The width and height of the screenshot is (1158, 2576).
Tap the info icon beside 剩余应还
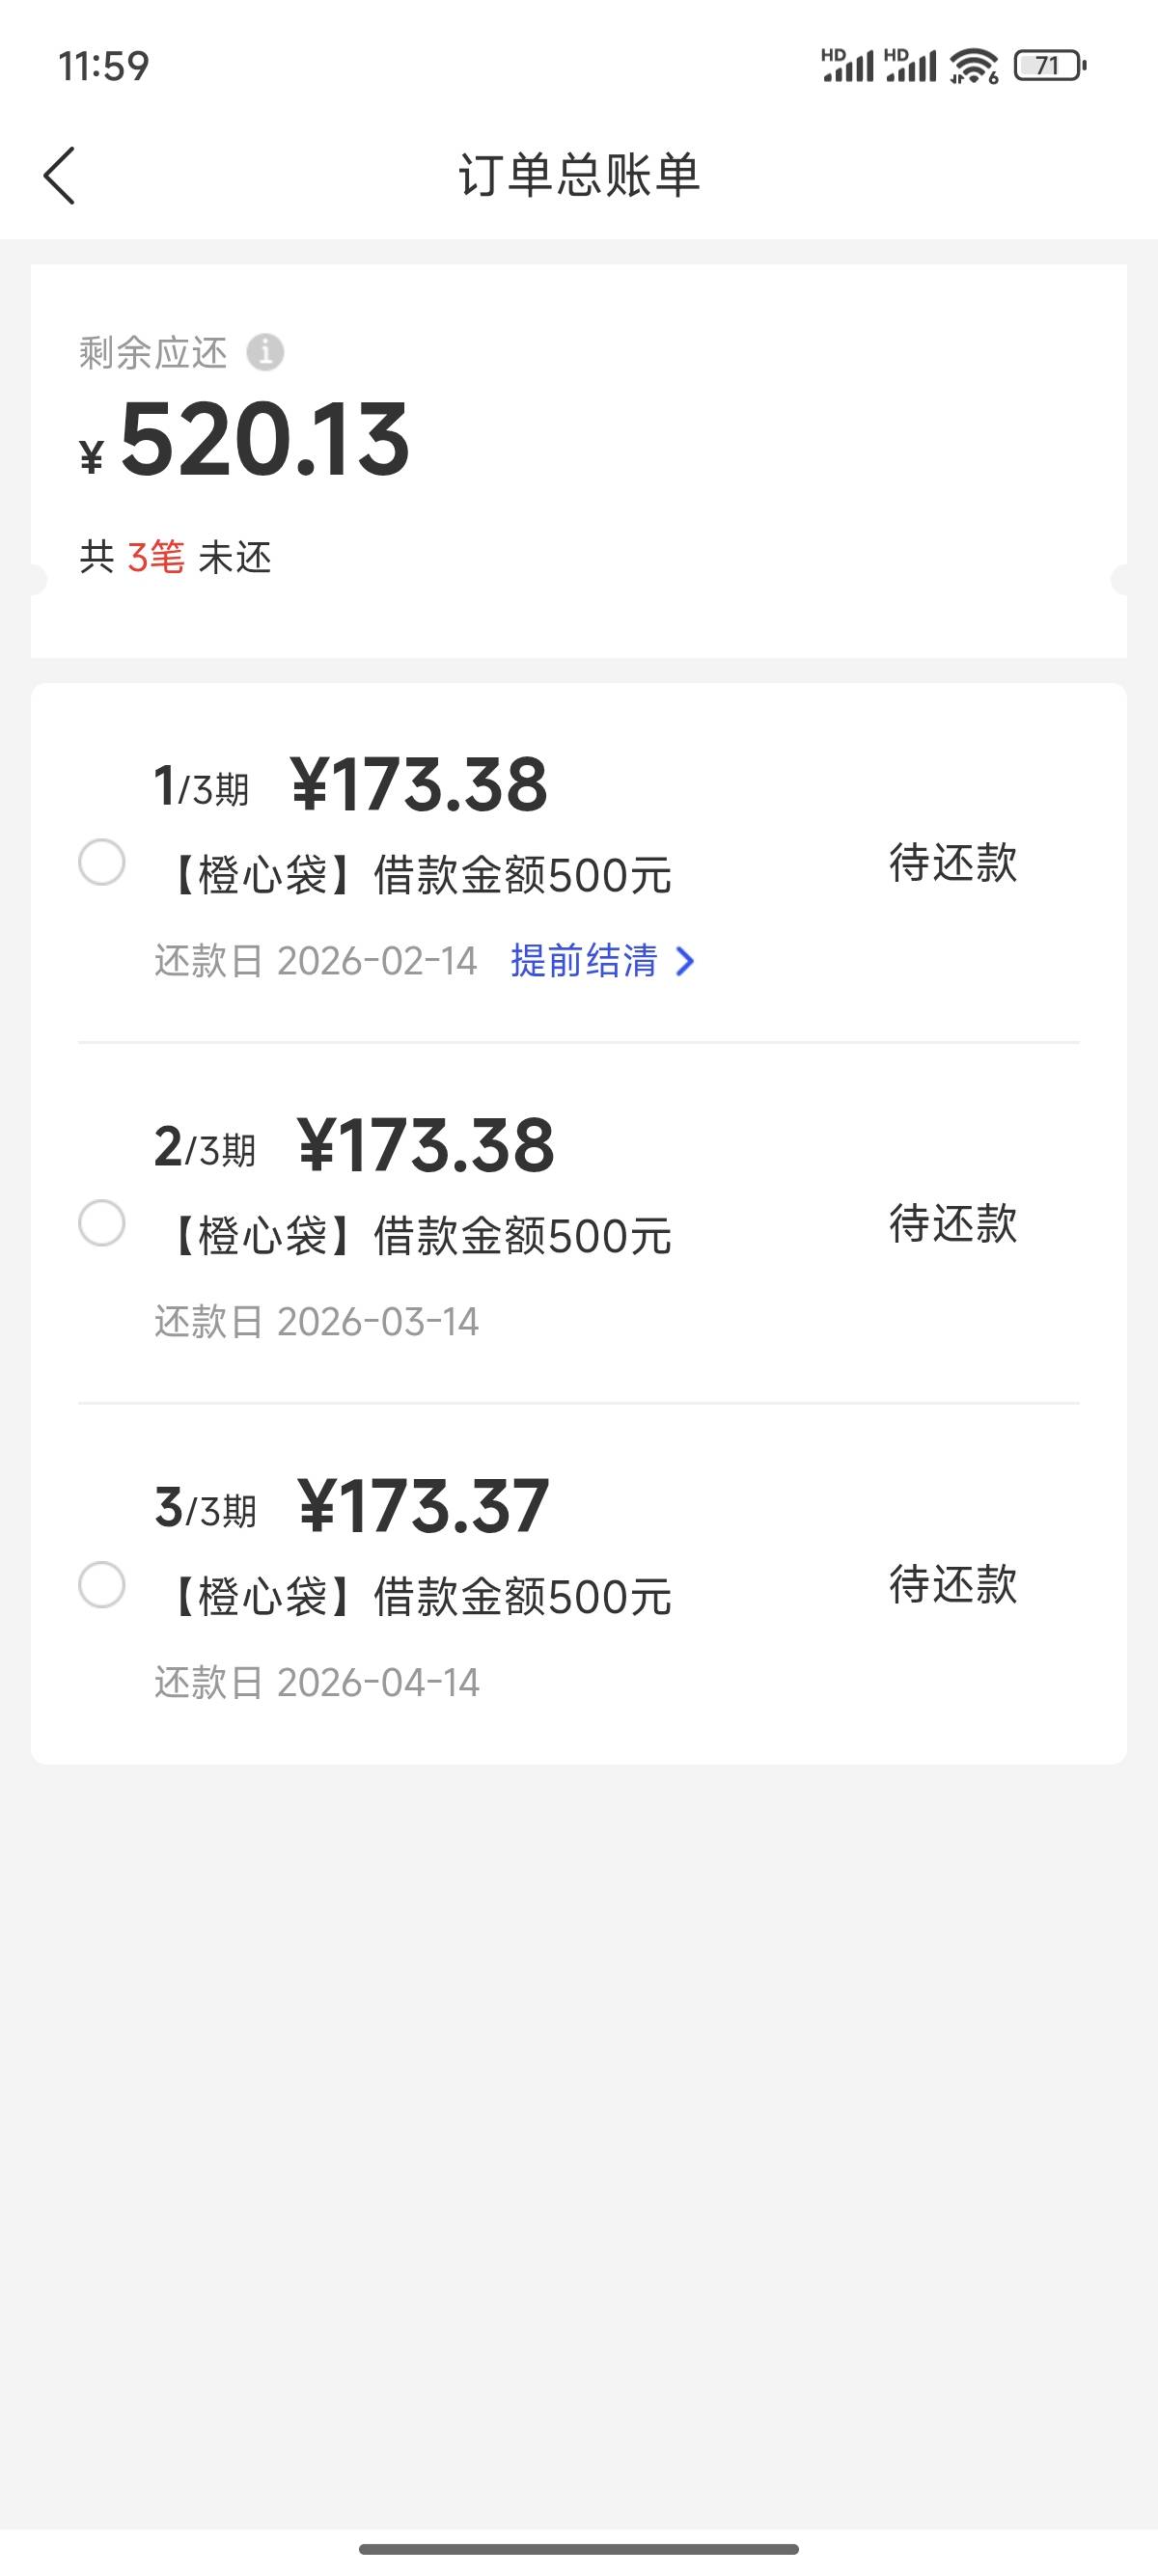265,352
